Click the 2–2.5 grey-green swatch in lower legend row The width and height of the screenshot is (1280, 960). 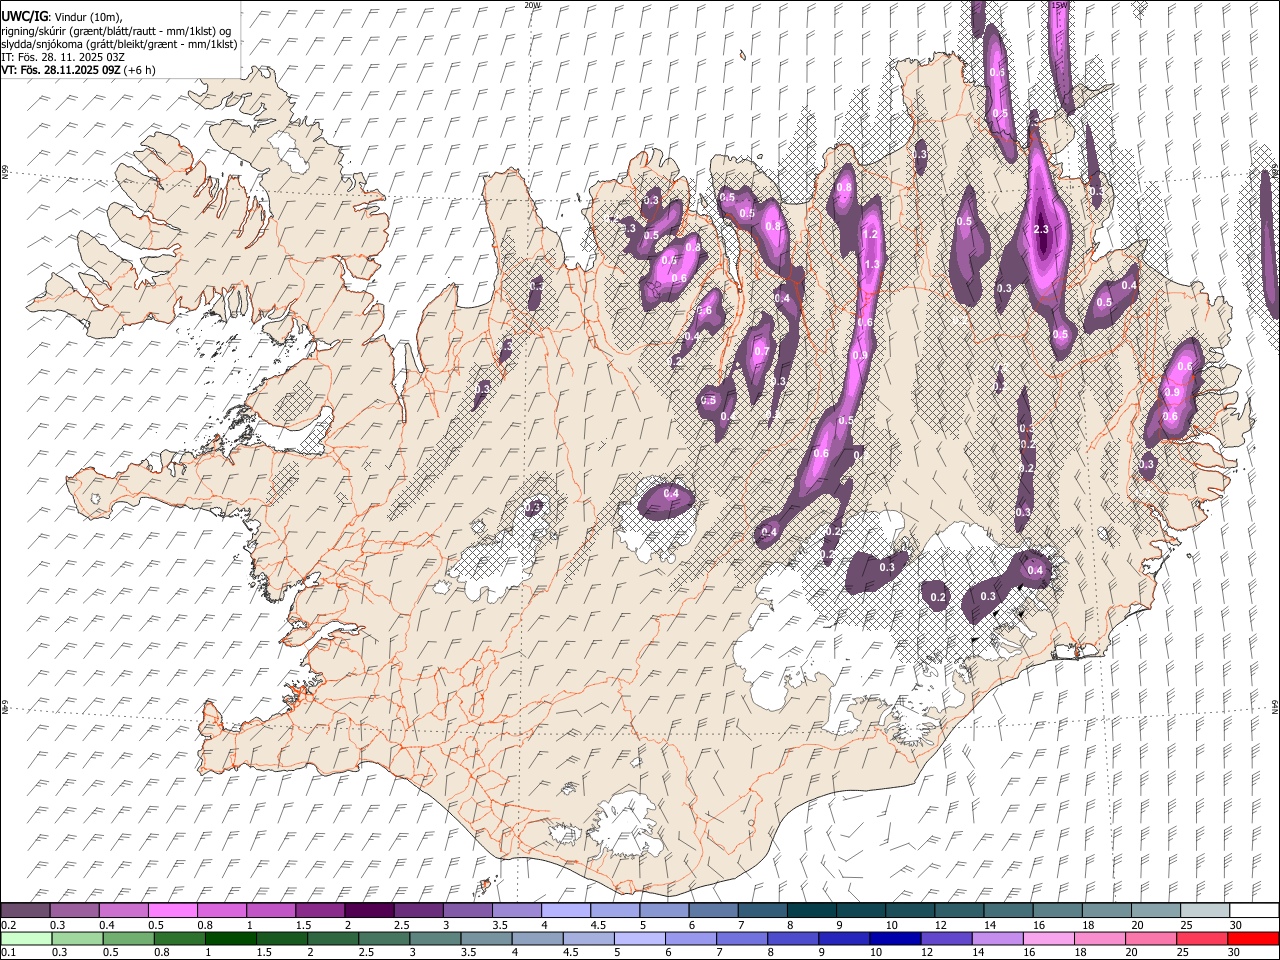pos(333,938)
